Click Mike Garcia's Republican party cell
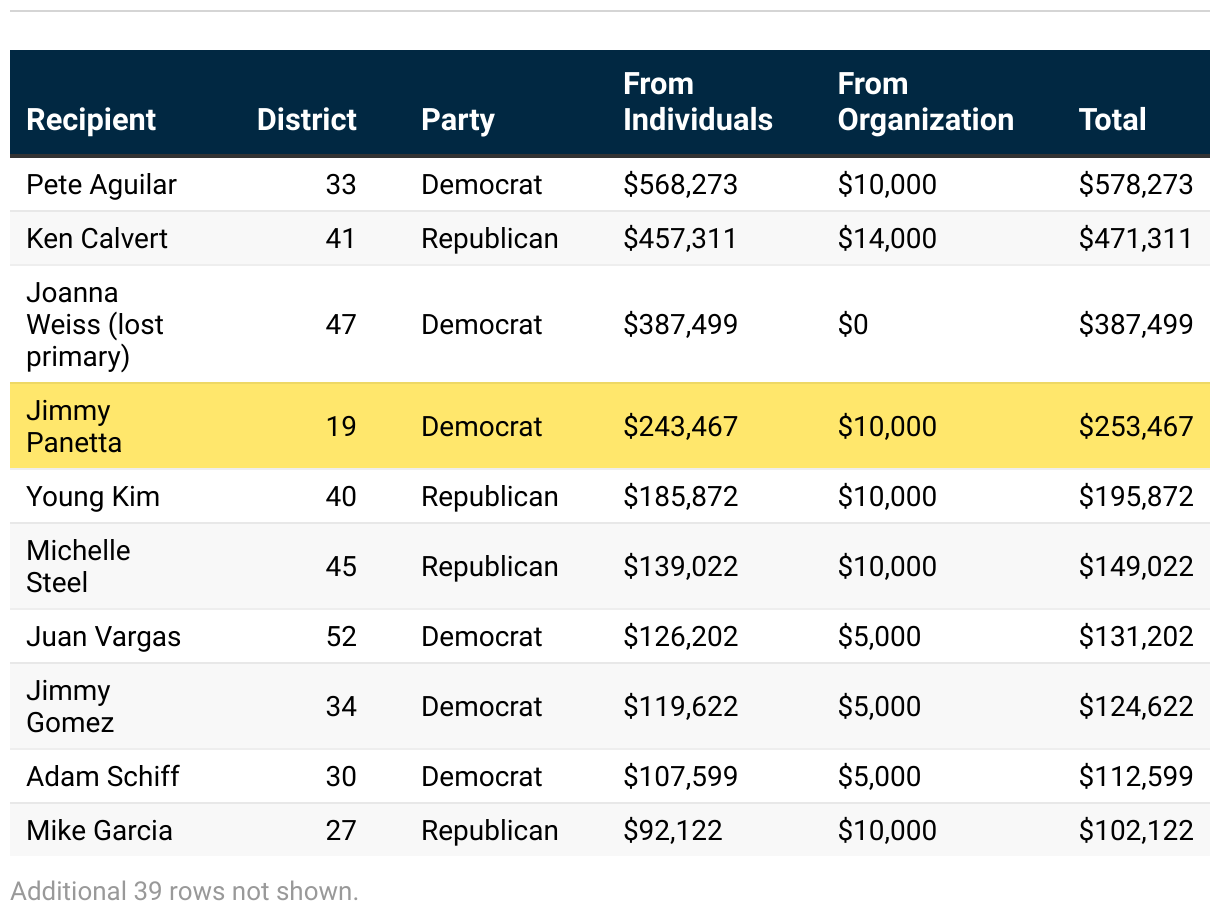 (489, 831)
